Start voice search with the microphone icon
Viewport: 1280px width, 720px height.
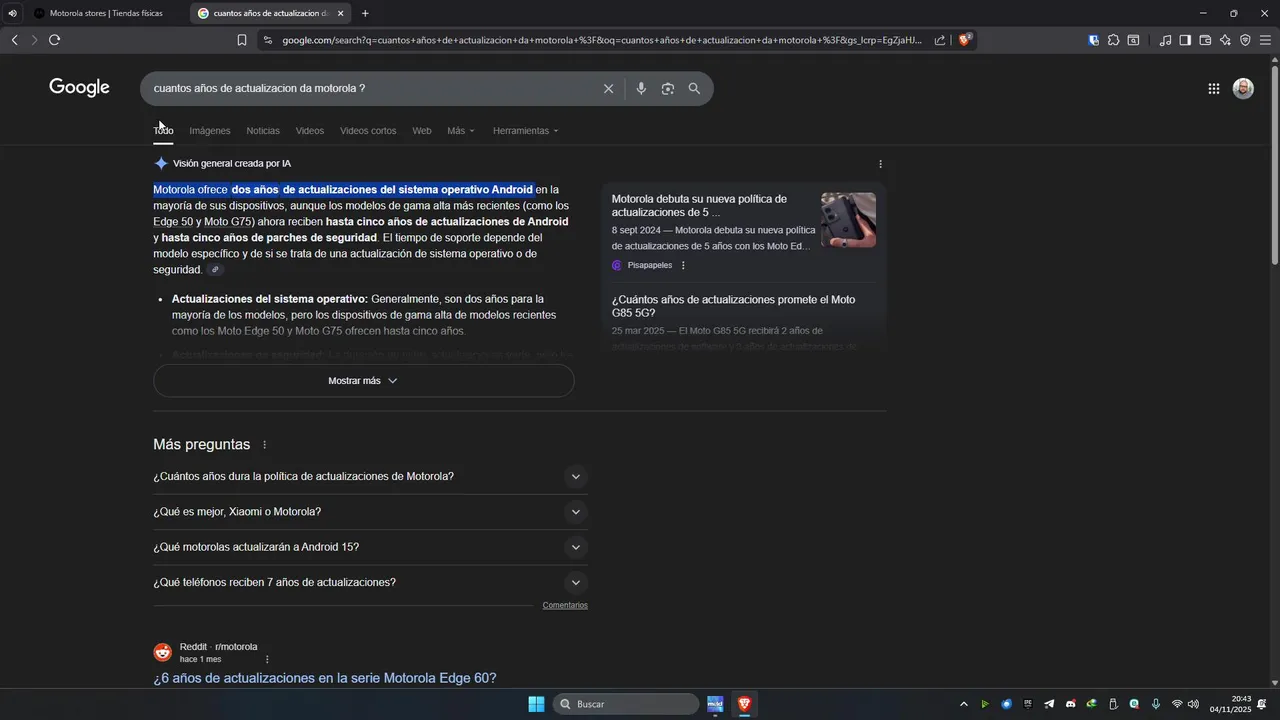tap(641, 88)
